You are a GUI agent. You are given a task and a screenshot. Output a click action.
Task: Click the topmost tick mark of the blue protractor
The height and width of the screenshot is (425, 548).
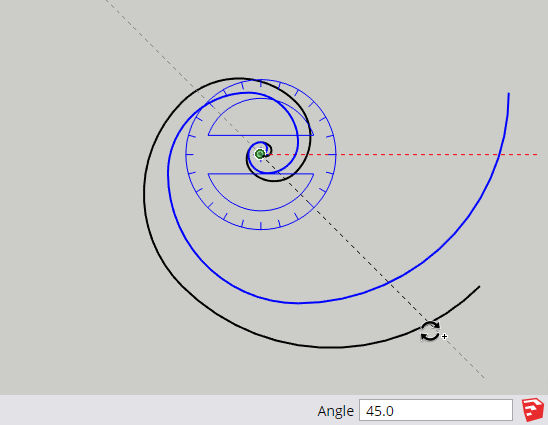(261, 83)
